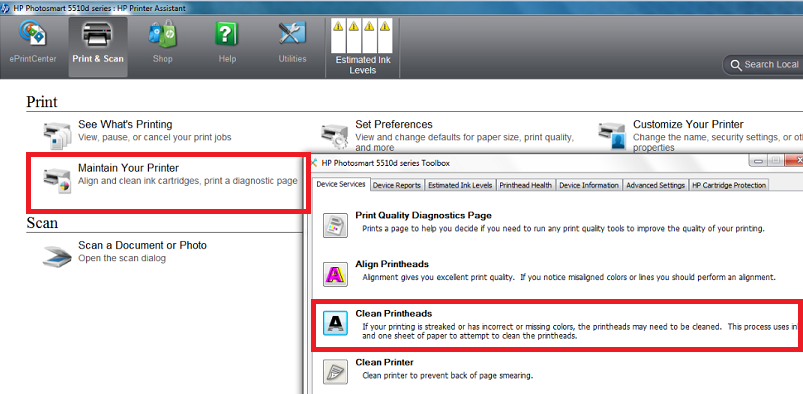The image size is (803, 394).
Task: Open the Device Reports tab
Action: tap(397, 185)
